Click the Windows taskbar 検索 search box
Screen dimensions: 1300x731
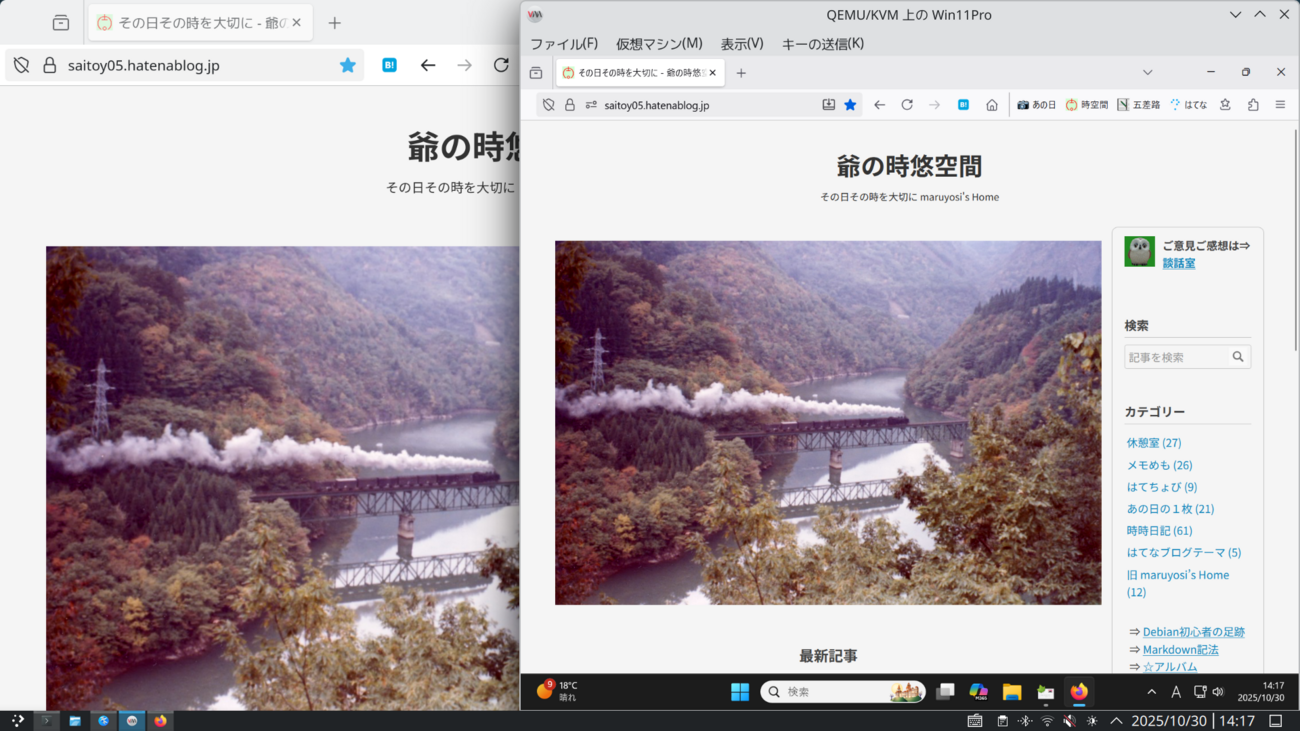tap(843, 692)
